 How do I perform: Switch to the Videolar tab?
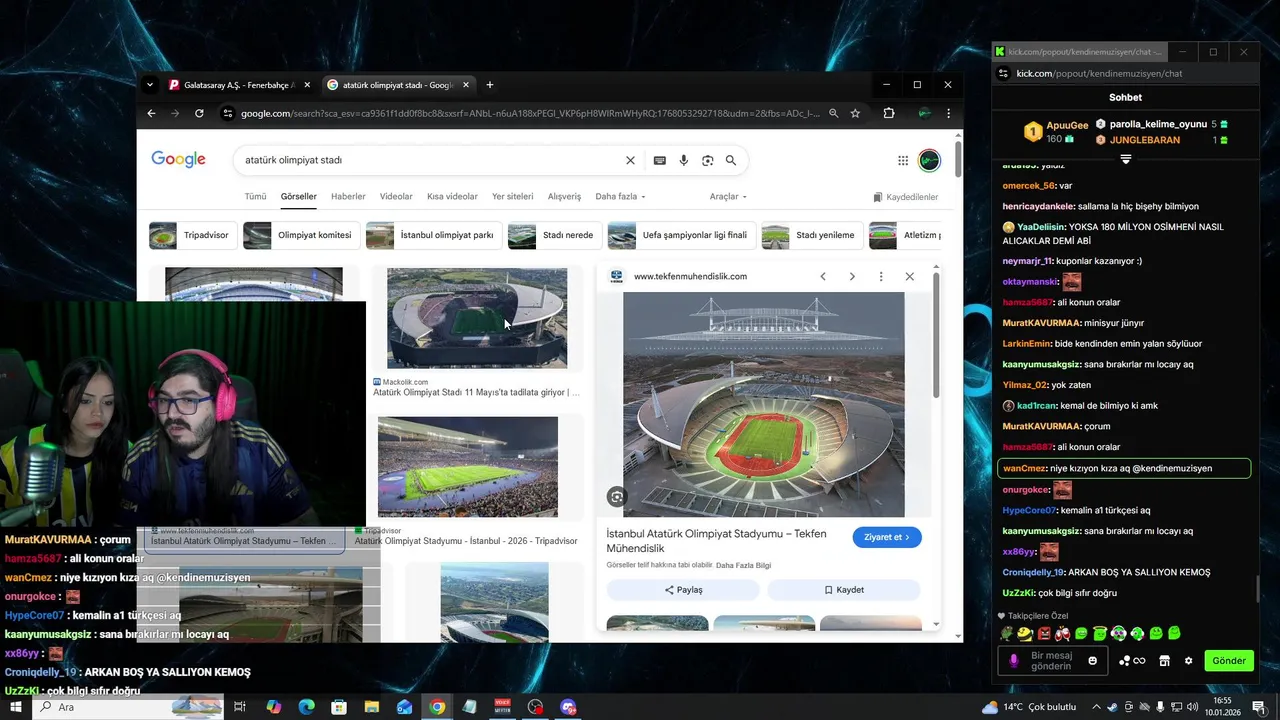pyautogui.click(x=396, y=197)
